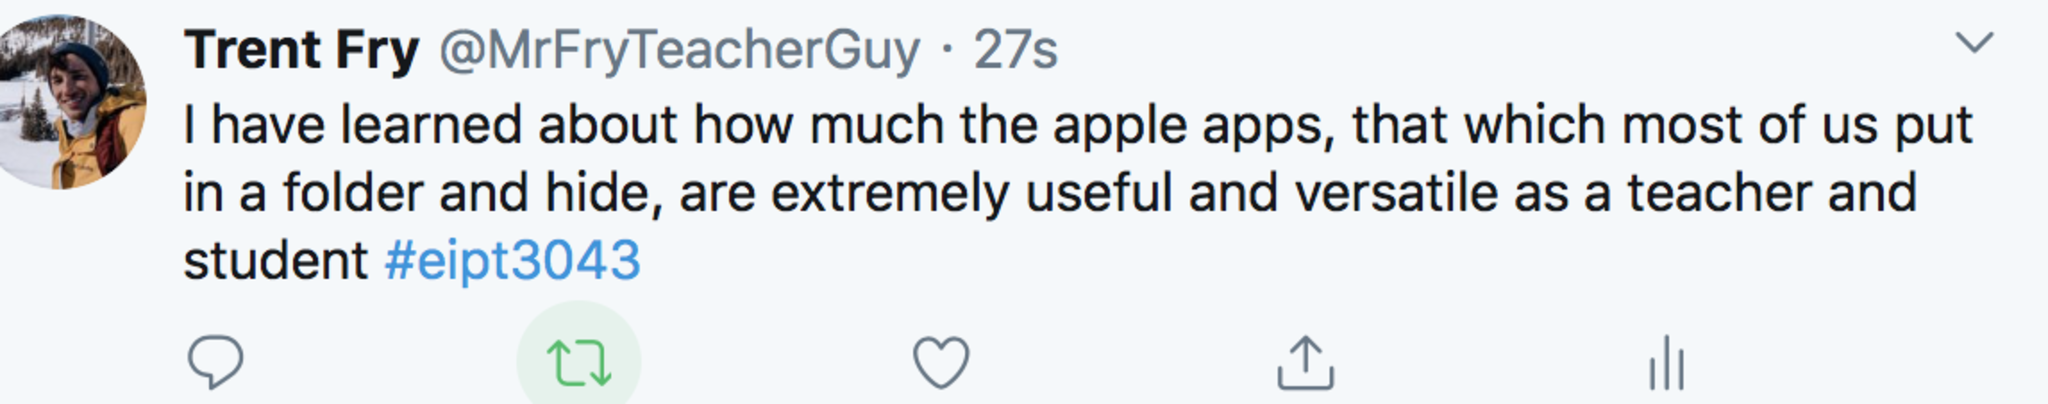View tweet activity analytics bars

(1667, 362)
